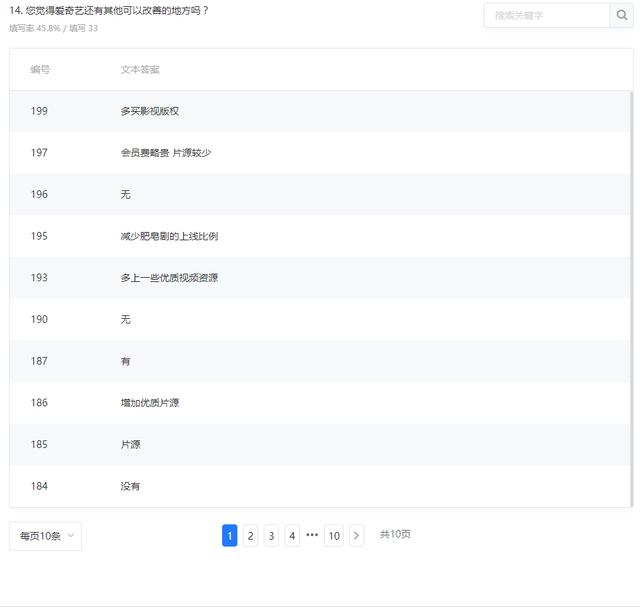Click the next page arrow
Viewport: 640px width, 607px height.
click(356, 536)
